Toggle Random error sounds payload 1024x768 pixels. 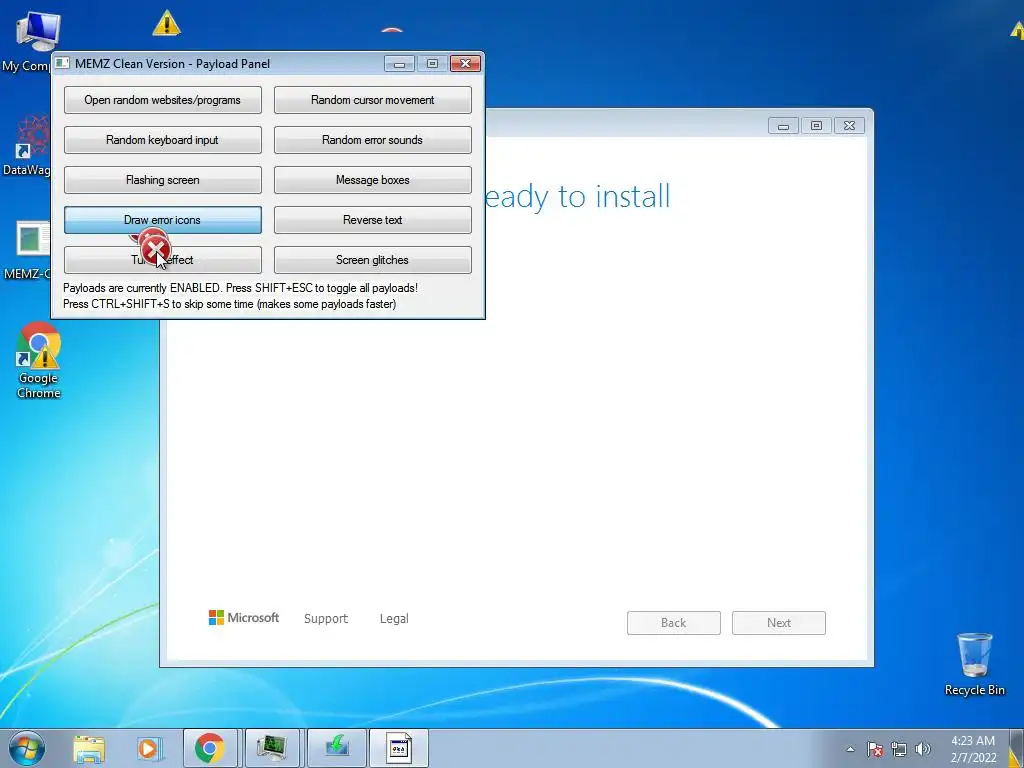point(372,140)
